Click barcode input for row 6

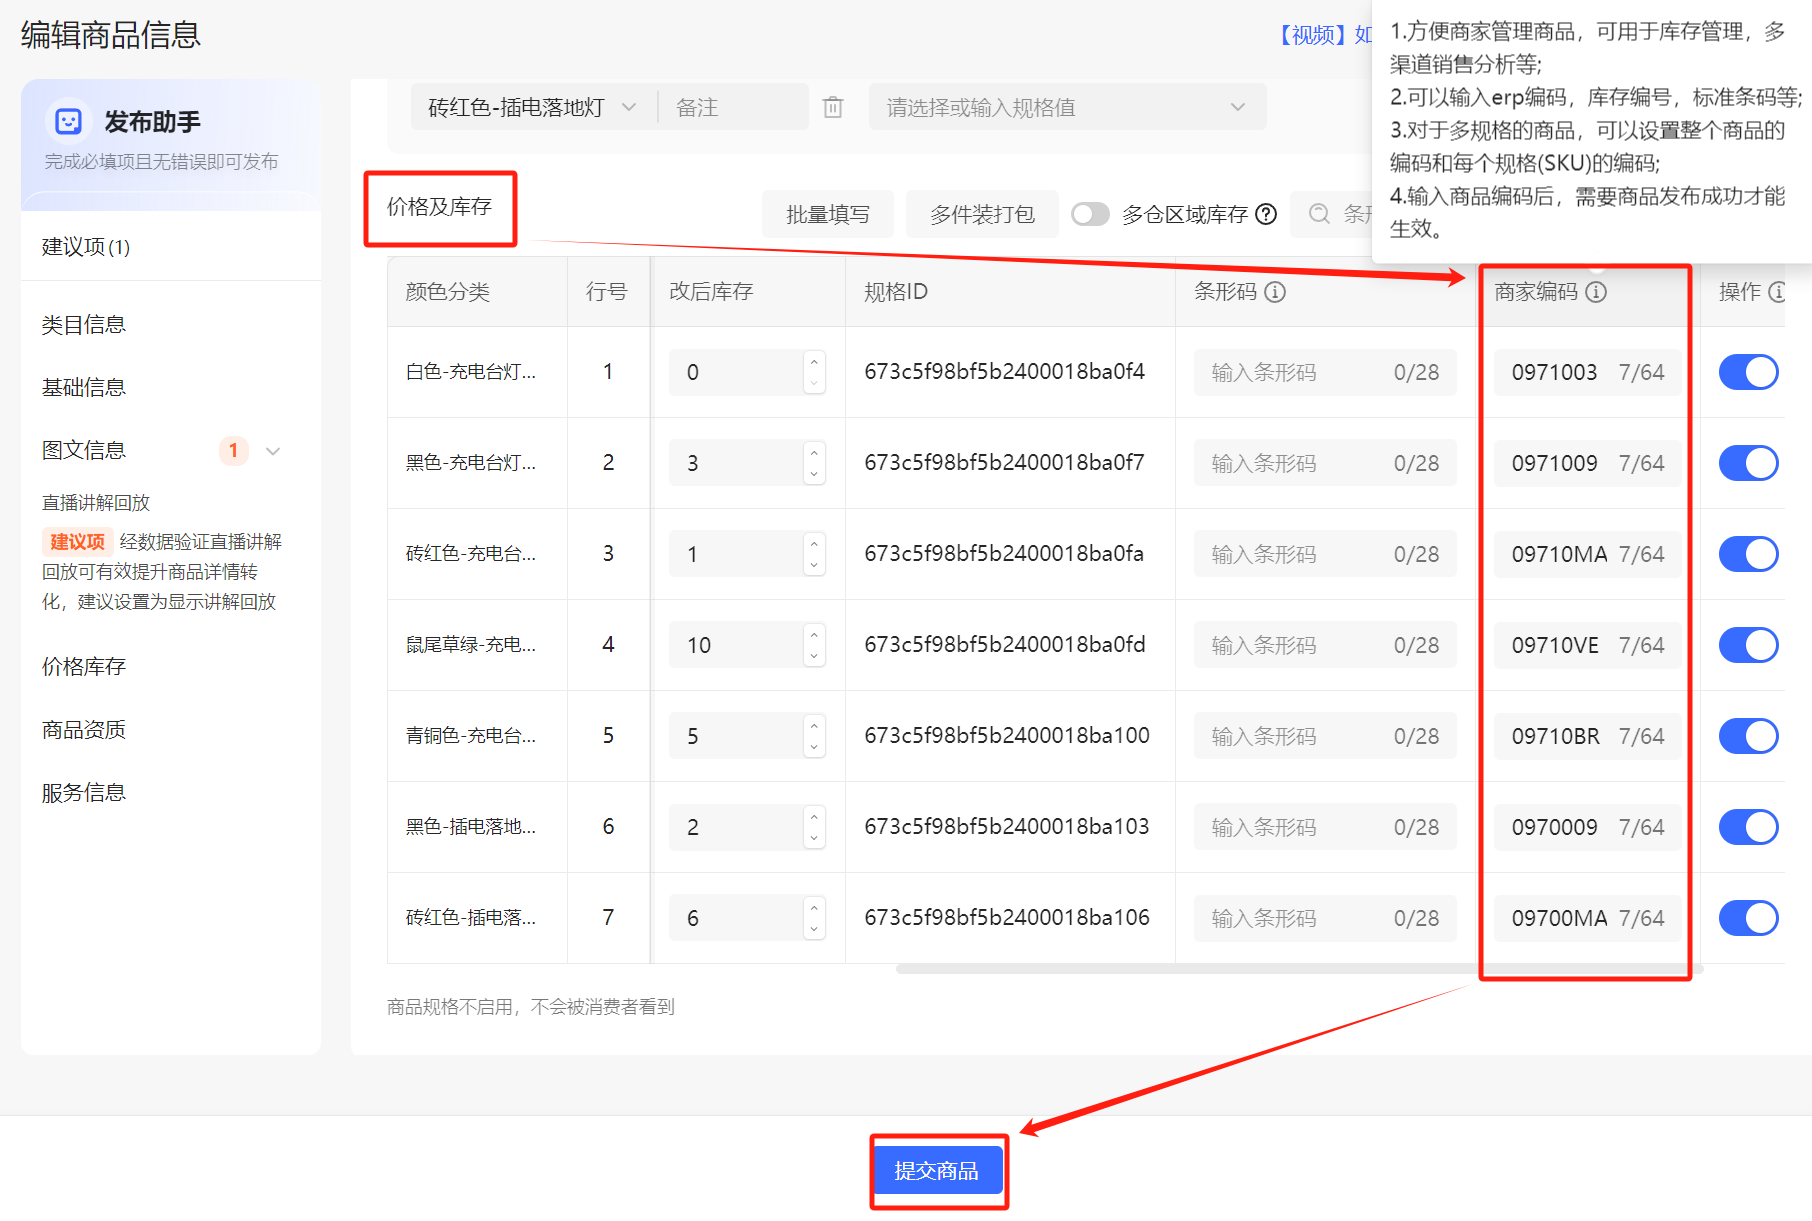point(1325,827)
